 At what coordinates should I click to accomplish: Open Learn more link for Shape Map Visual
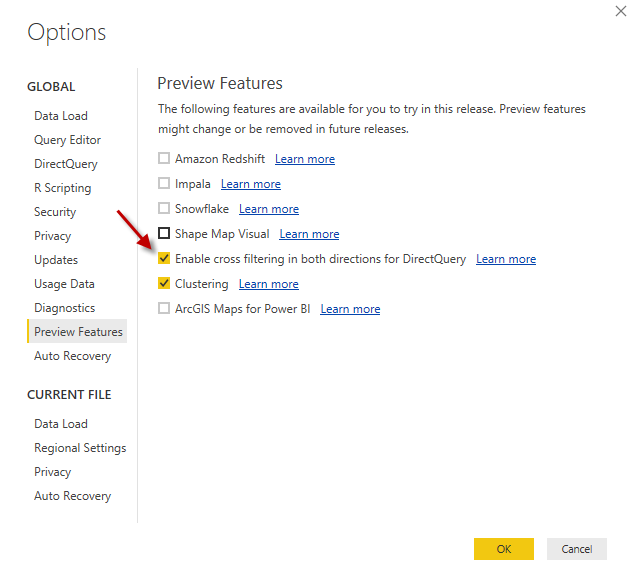(x=309, y=234)
